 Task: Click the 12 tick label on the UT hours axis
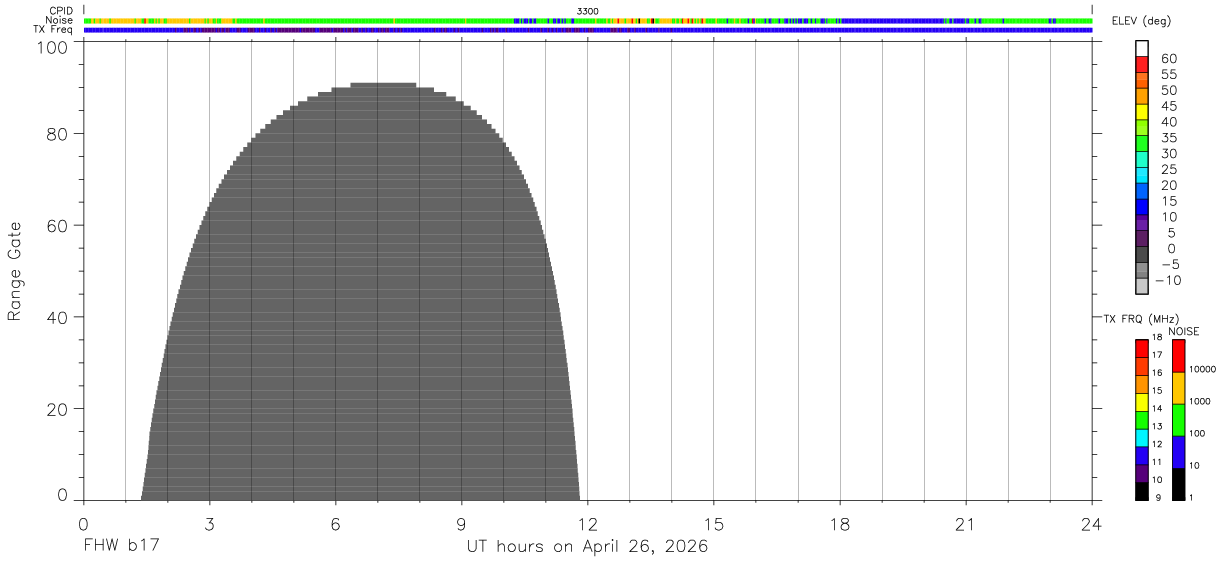[587, 525]
